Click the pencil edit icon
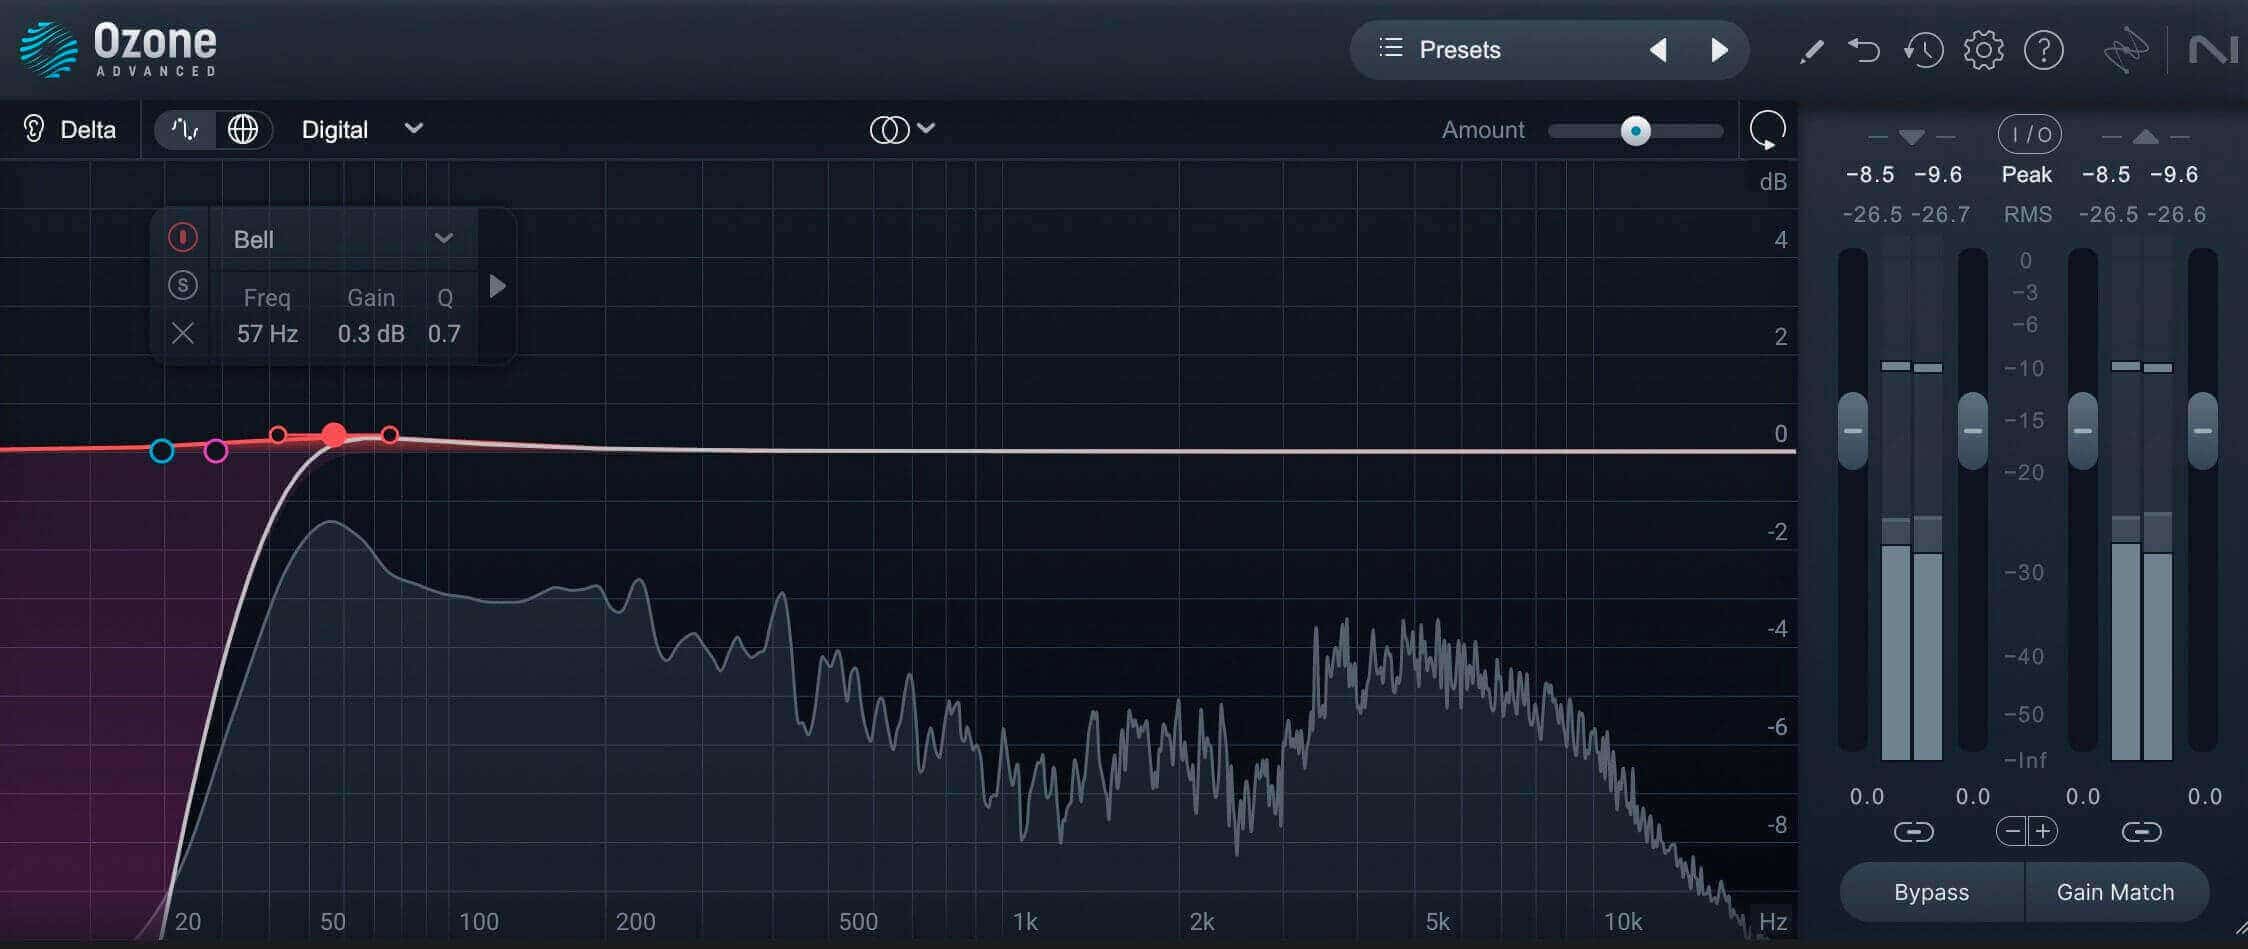Viewport: 2248px width, 949px height. (1811, 51)
